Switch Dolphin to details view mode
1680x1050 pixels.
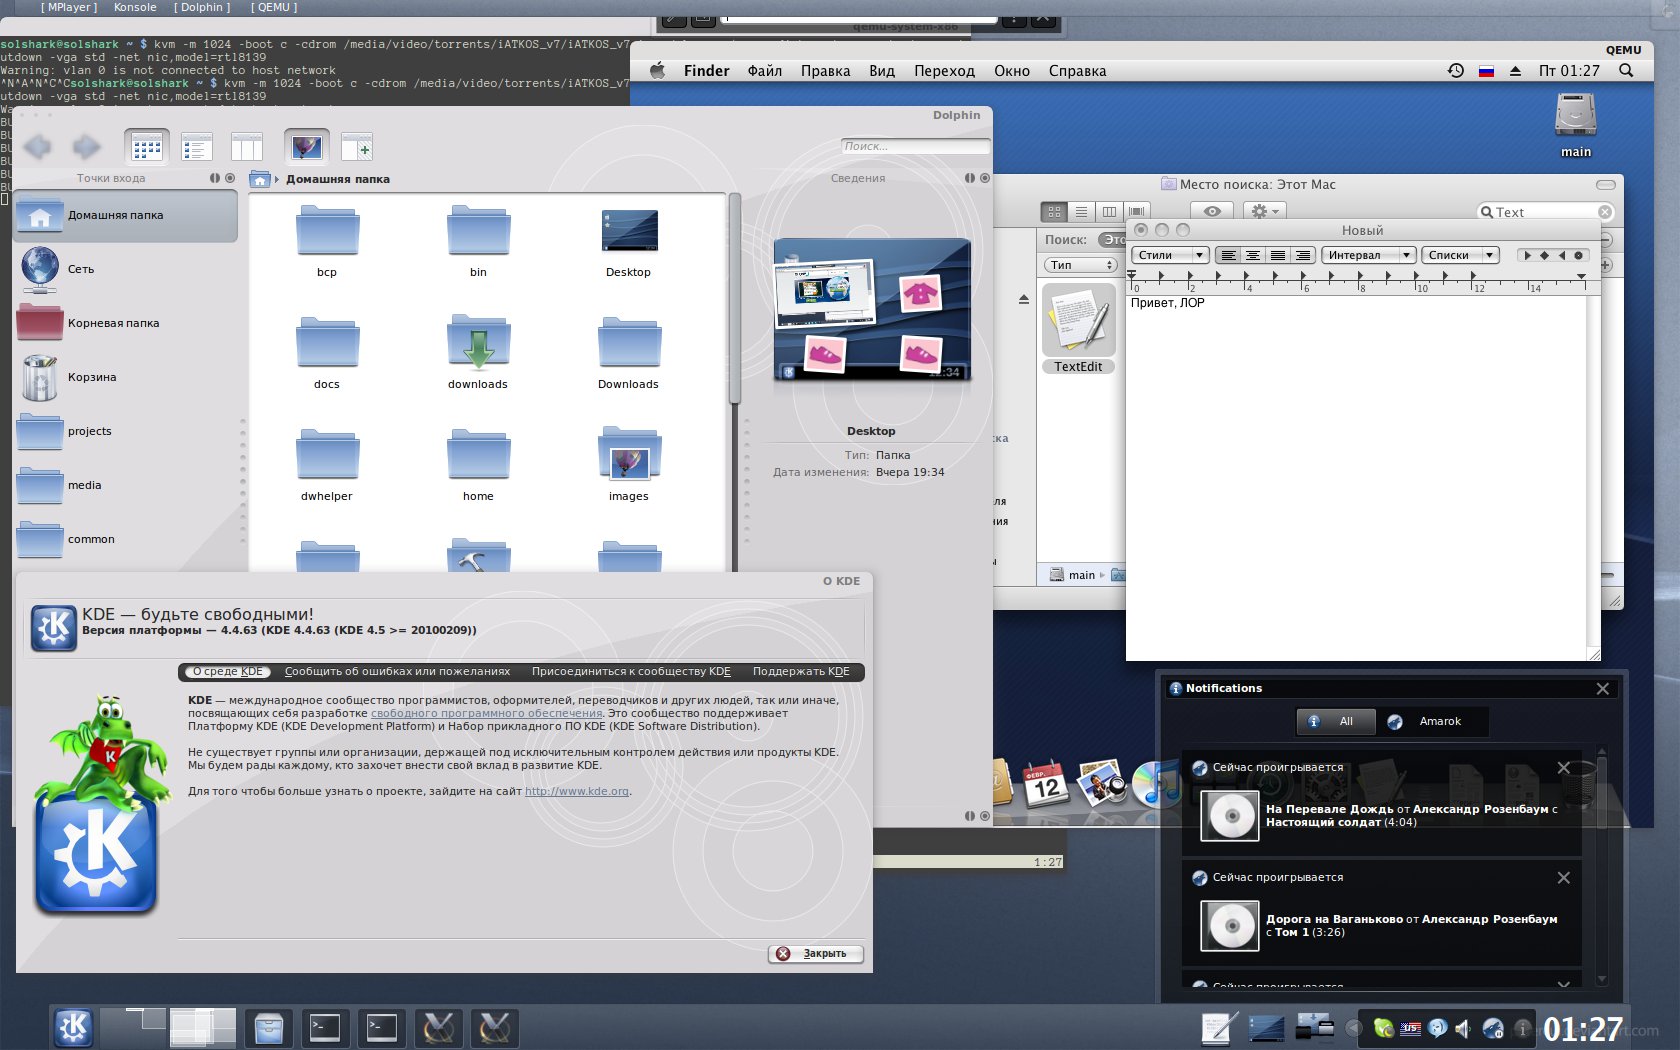[x=197, y=148]
